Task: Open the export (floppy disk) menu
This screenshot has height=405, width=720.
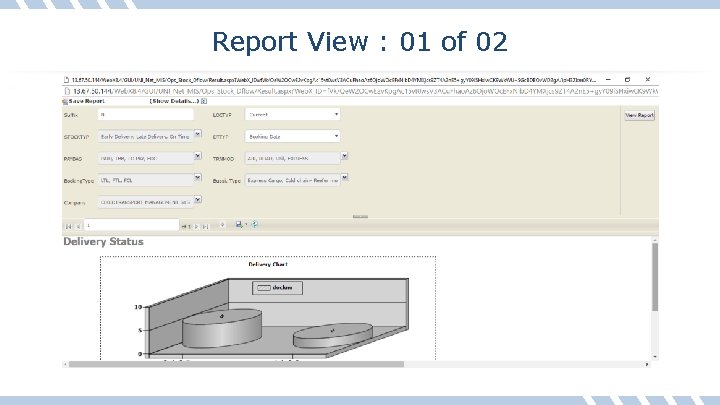Action: pos(240,225)
